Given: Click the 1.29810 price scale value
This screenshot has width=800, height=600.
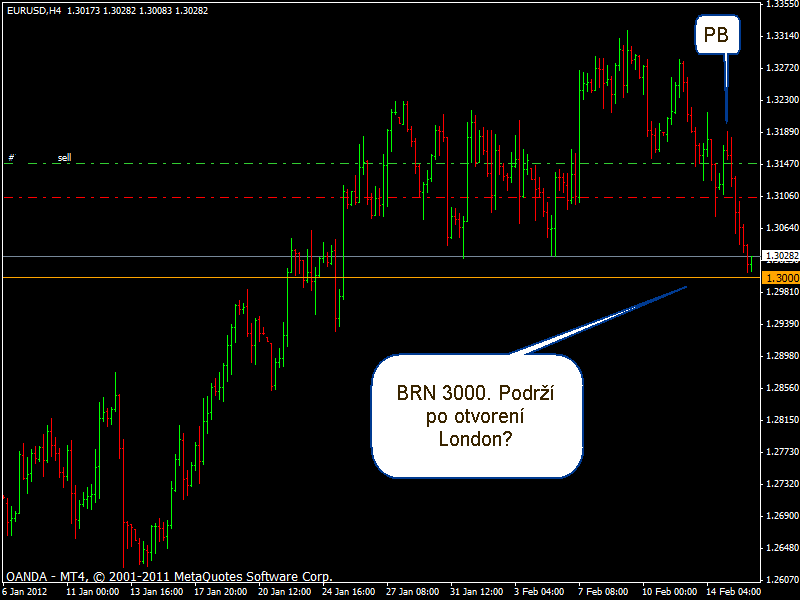Looking at the screenshot, I should (782, 291).
